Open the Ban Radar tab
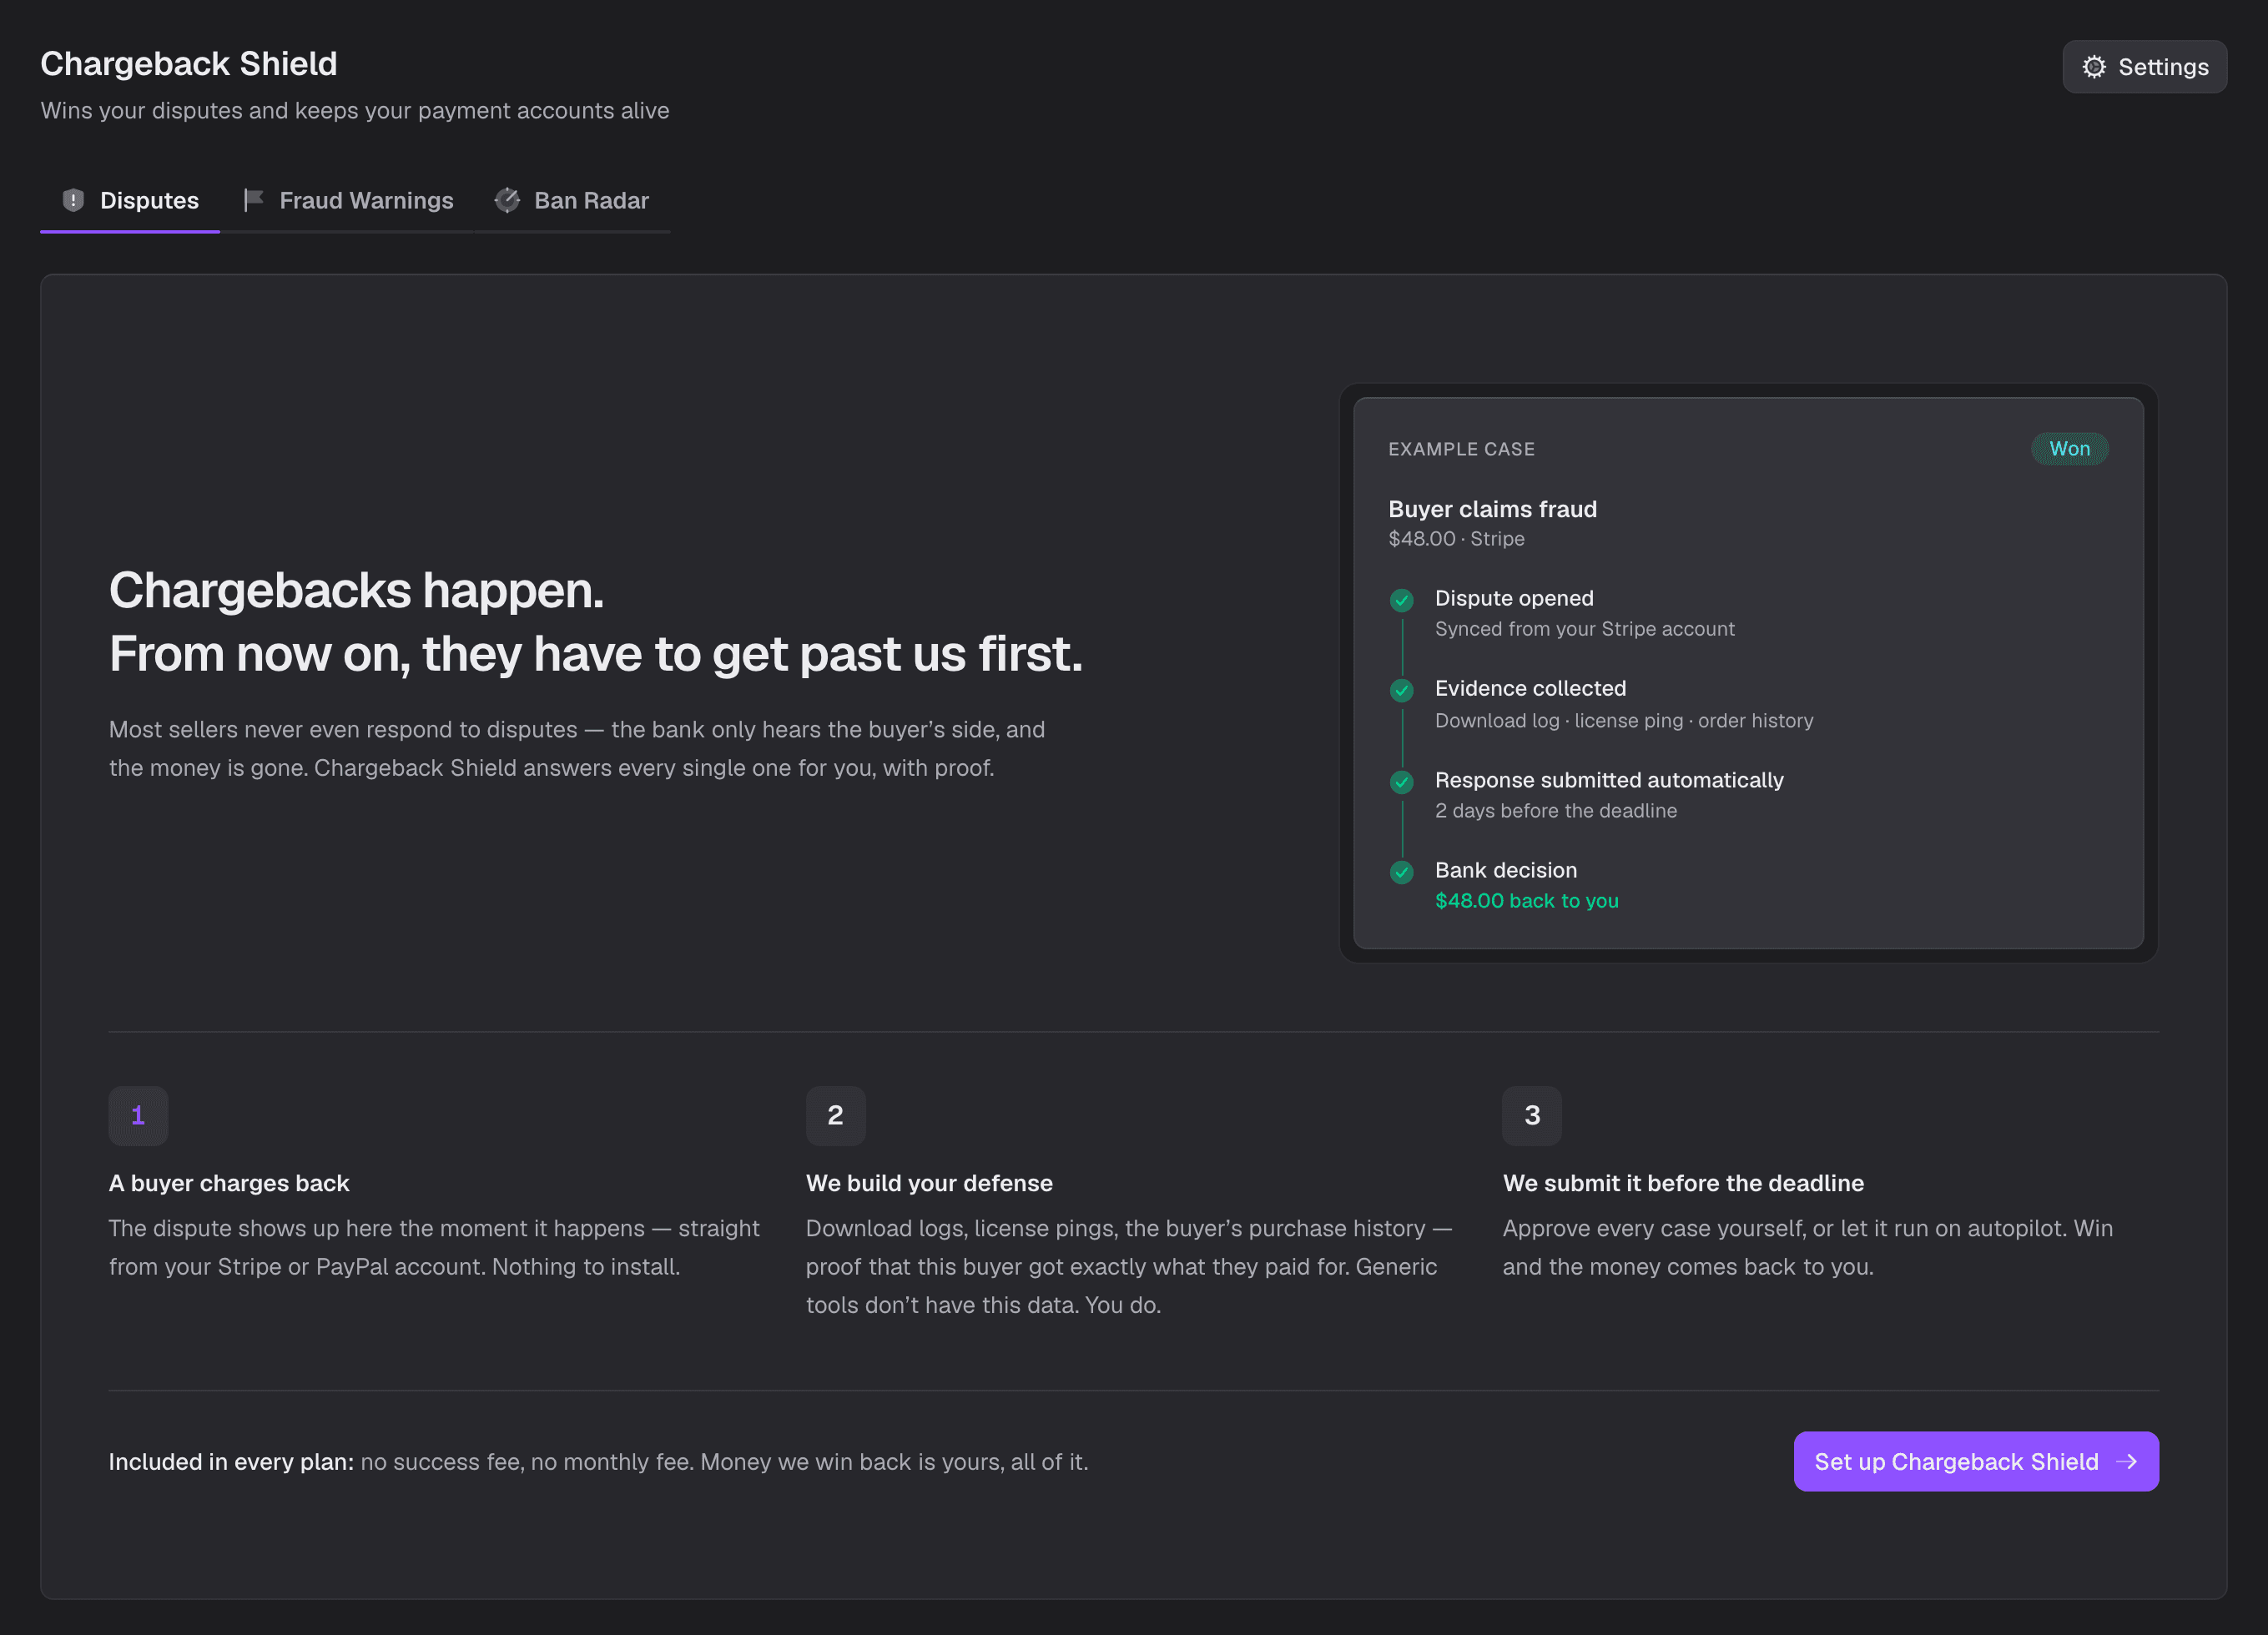Screen dimensions: 2268x1635 coord(572,200)
